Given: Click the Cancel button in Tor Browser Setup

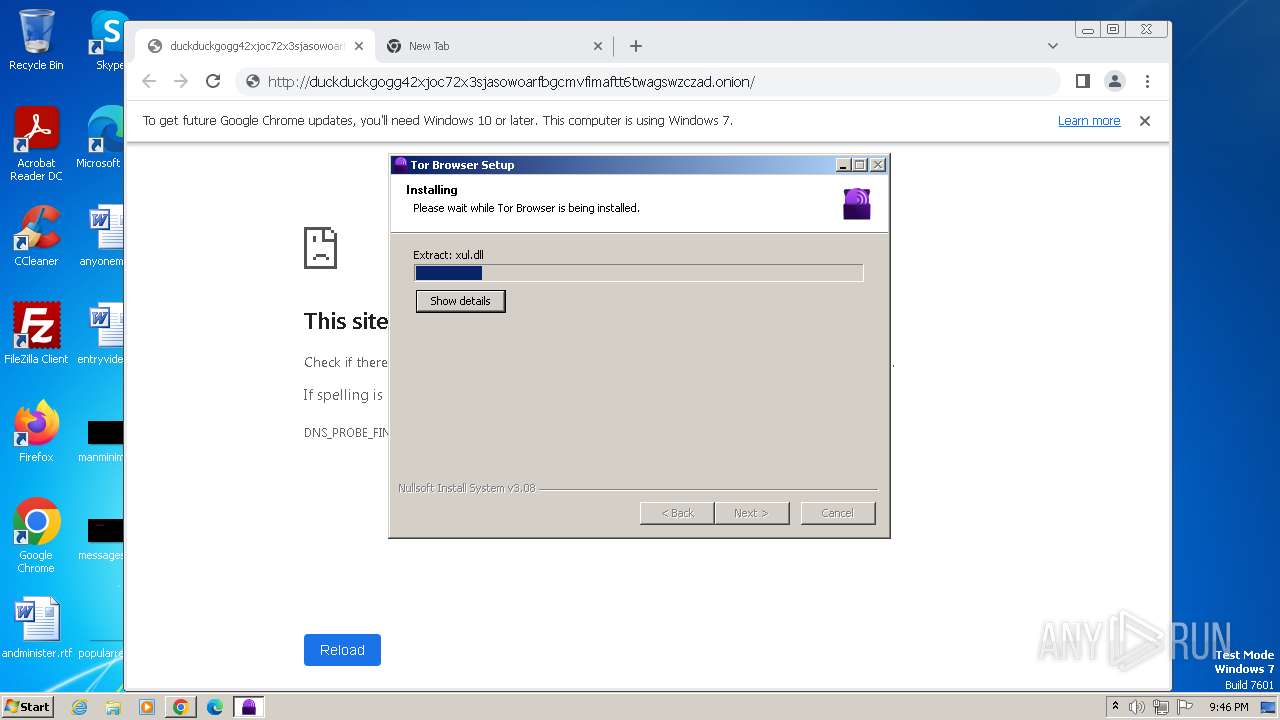Looking at the screenshot, I should (838, 513).
